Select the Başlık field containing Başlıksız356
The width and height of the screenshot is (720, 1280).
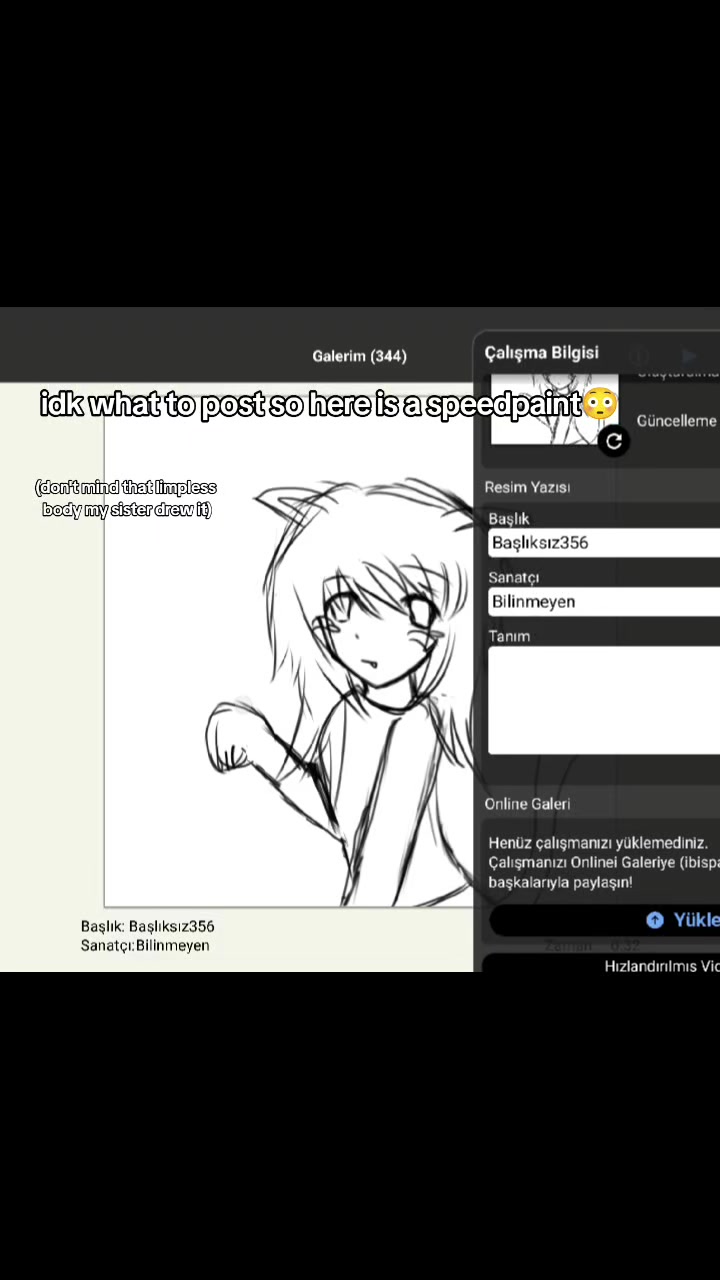coord(604,543)
